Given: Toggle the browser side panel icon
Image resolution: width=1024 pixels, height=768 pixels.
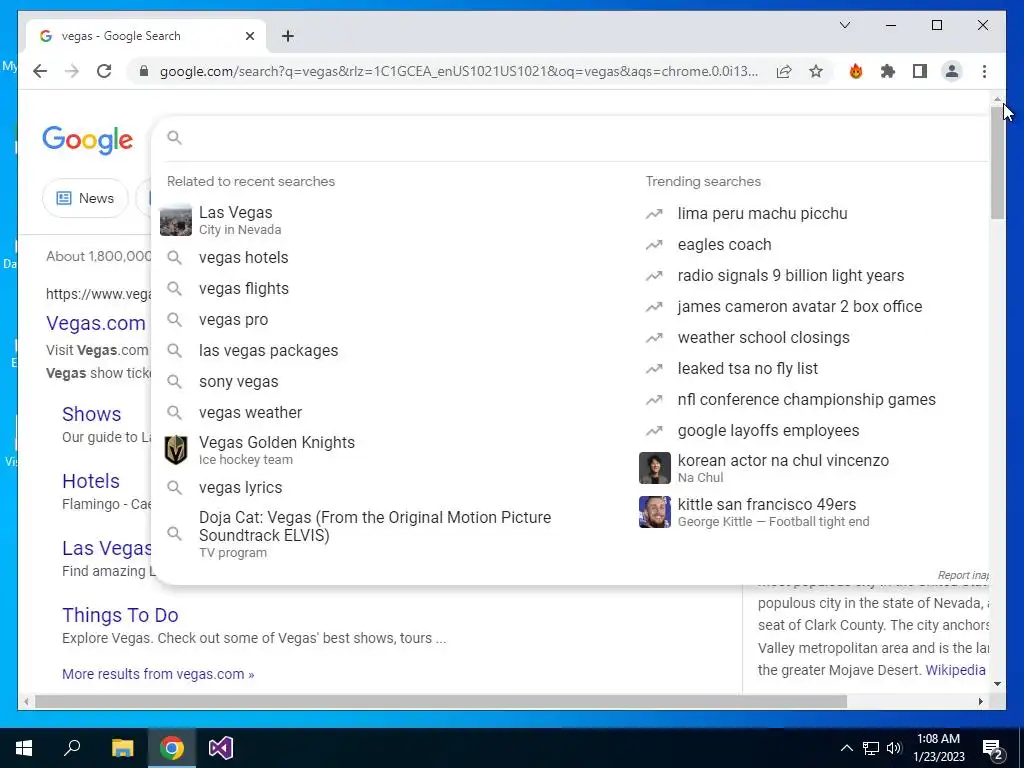Looking at the screenshot, I should [x=920, y=71].
